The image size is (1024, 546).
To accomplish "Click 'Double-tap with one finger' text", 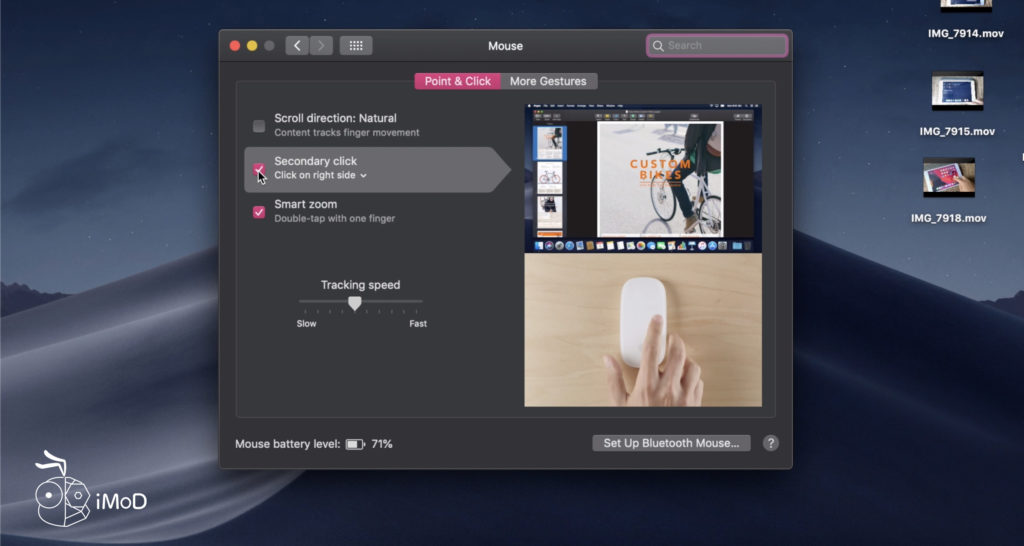I will (334, 219).
